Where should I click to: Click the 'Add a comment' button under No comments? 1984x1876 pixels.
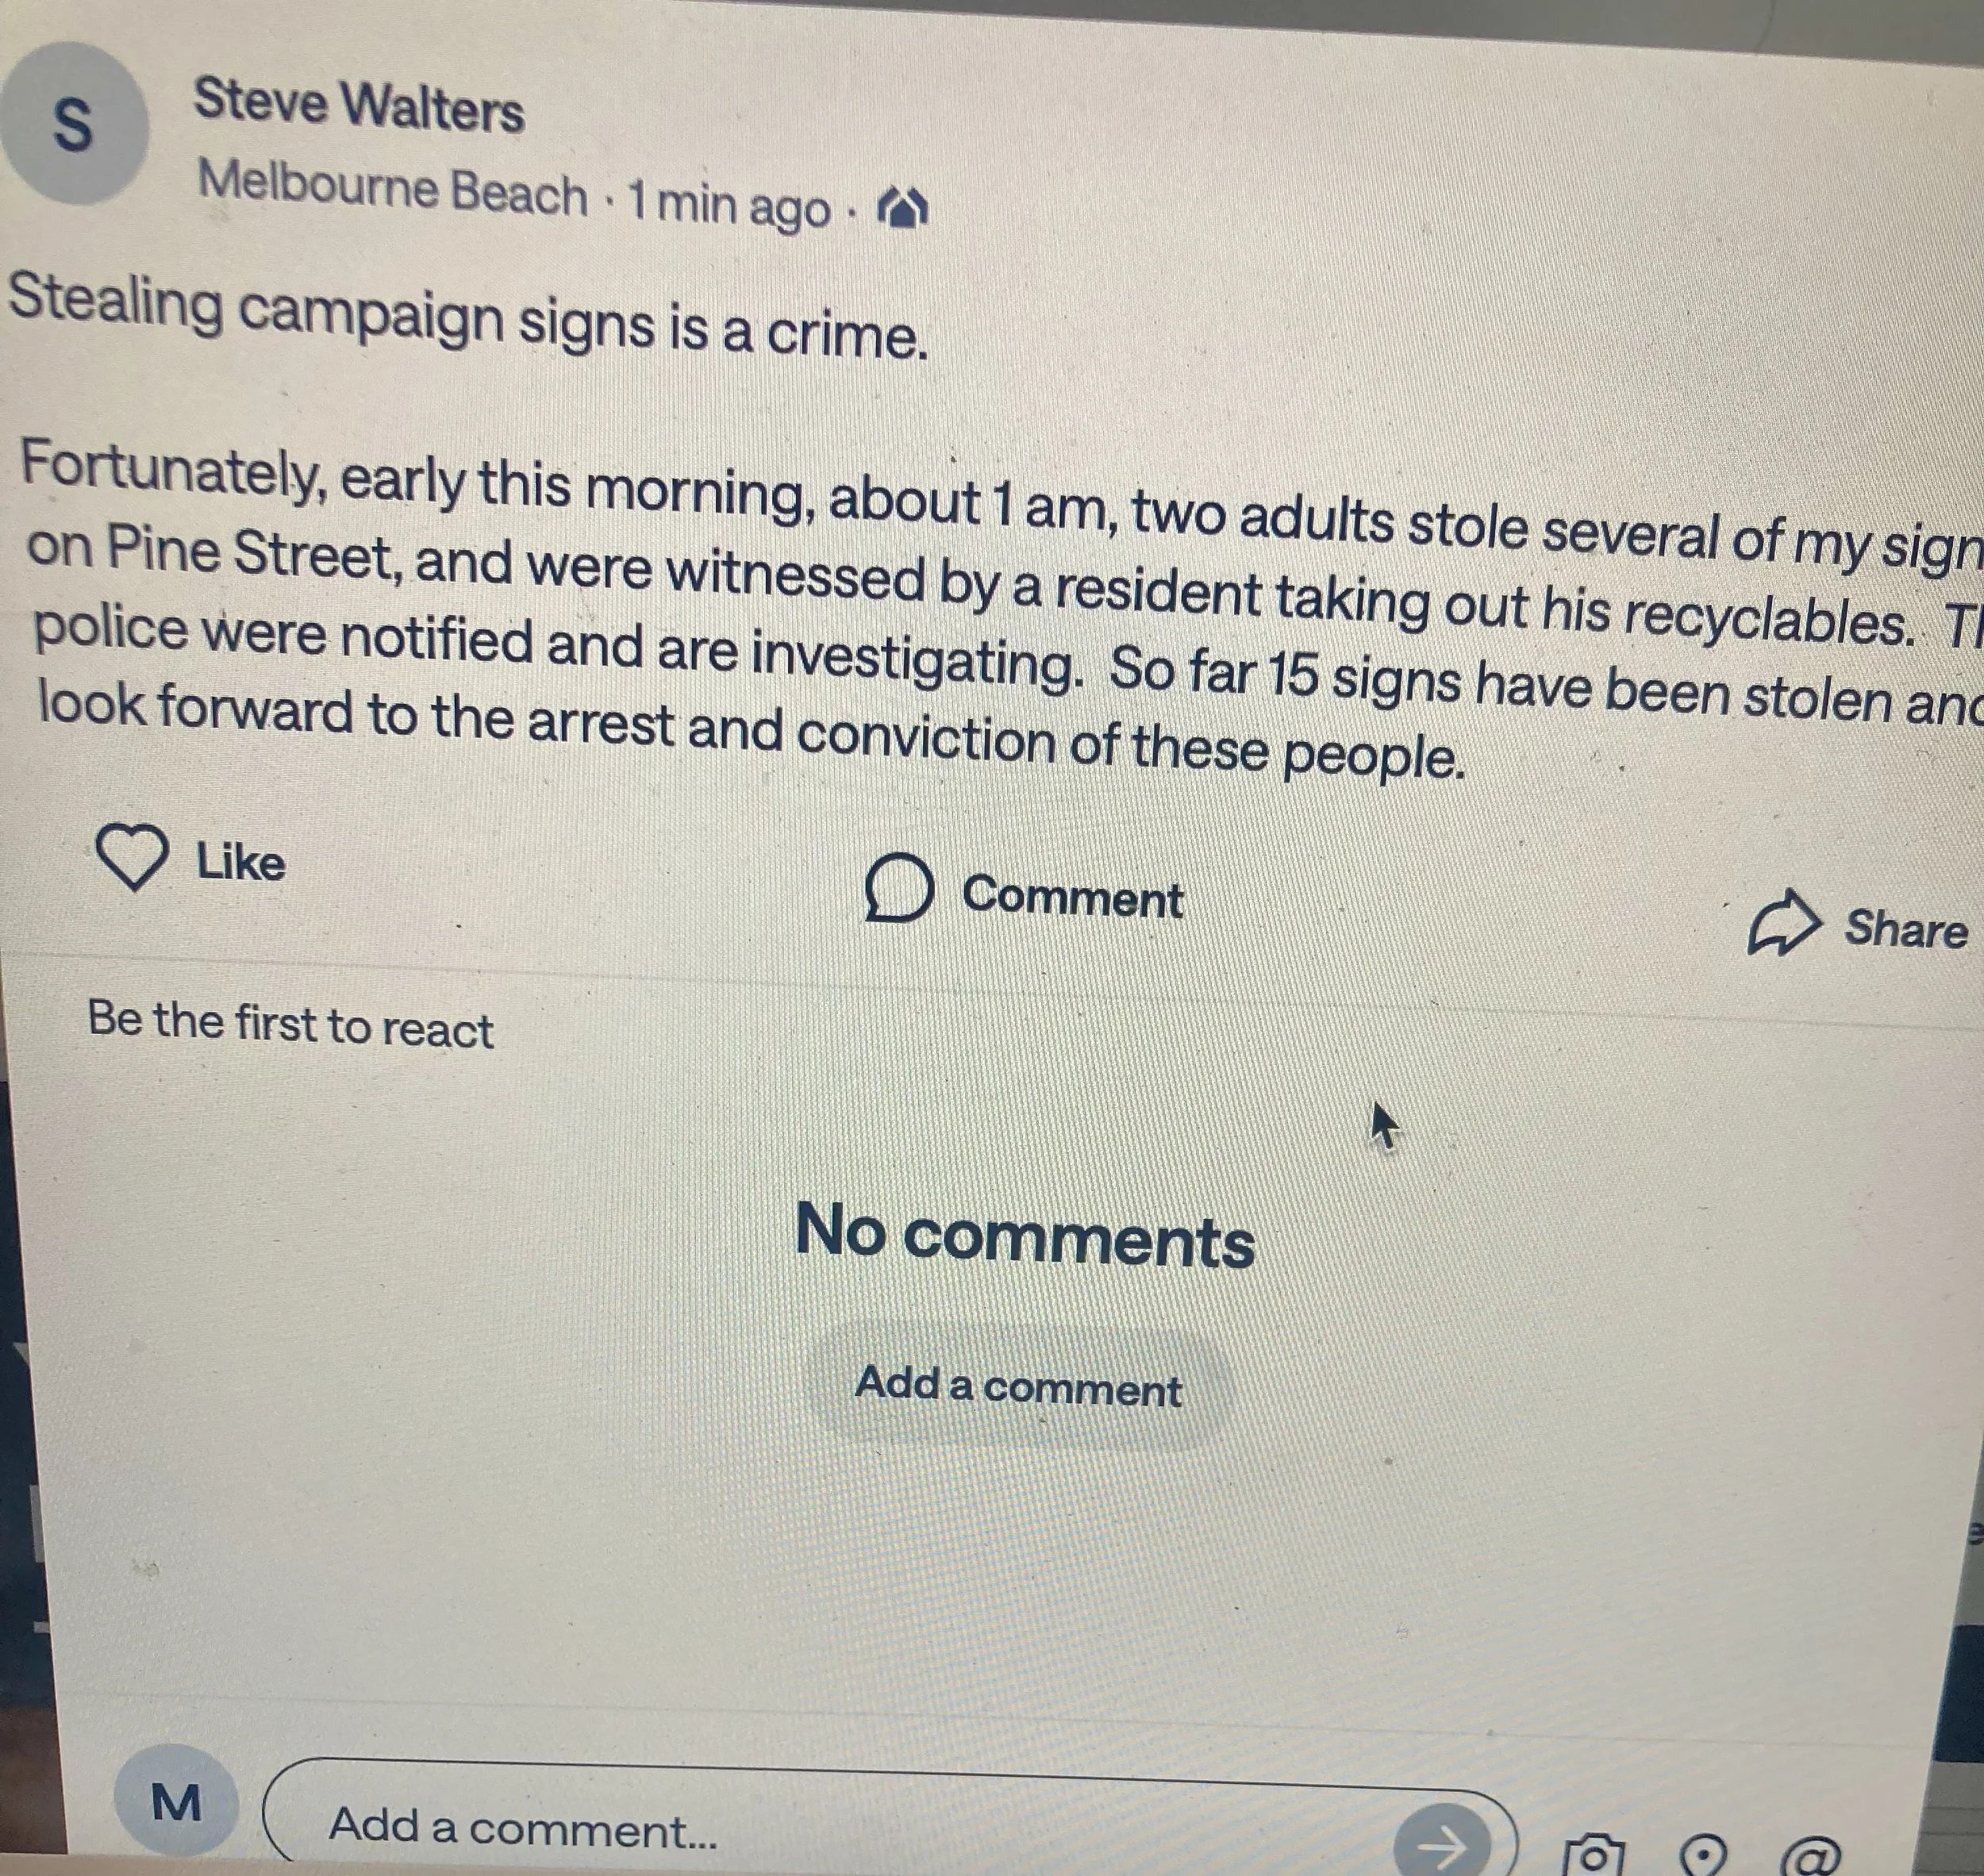click(x=1019, y=1387)
